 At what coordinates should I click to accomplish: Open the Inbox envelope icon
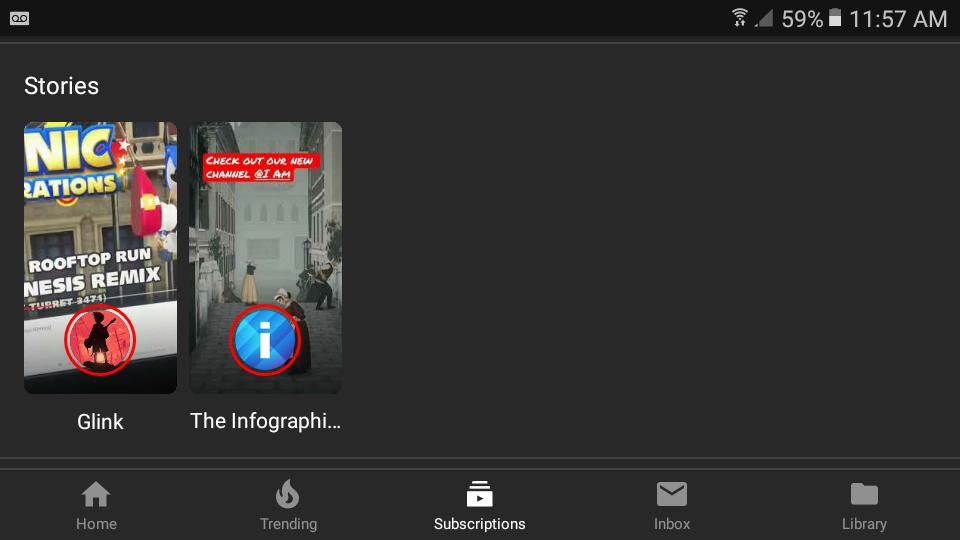(672, 494)
